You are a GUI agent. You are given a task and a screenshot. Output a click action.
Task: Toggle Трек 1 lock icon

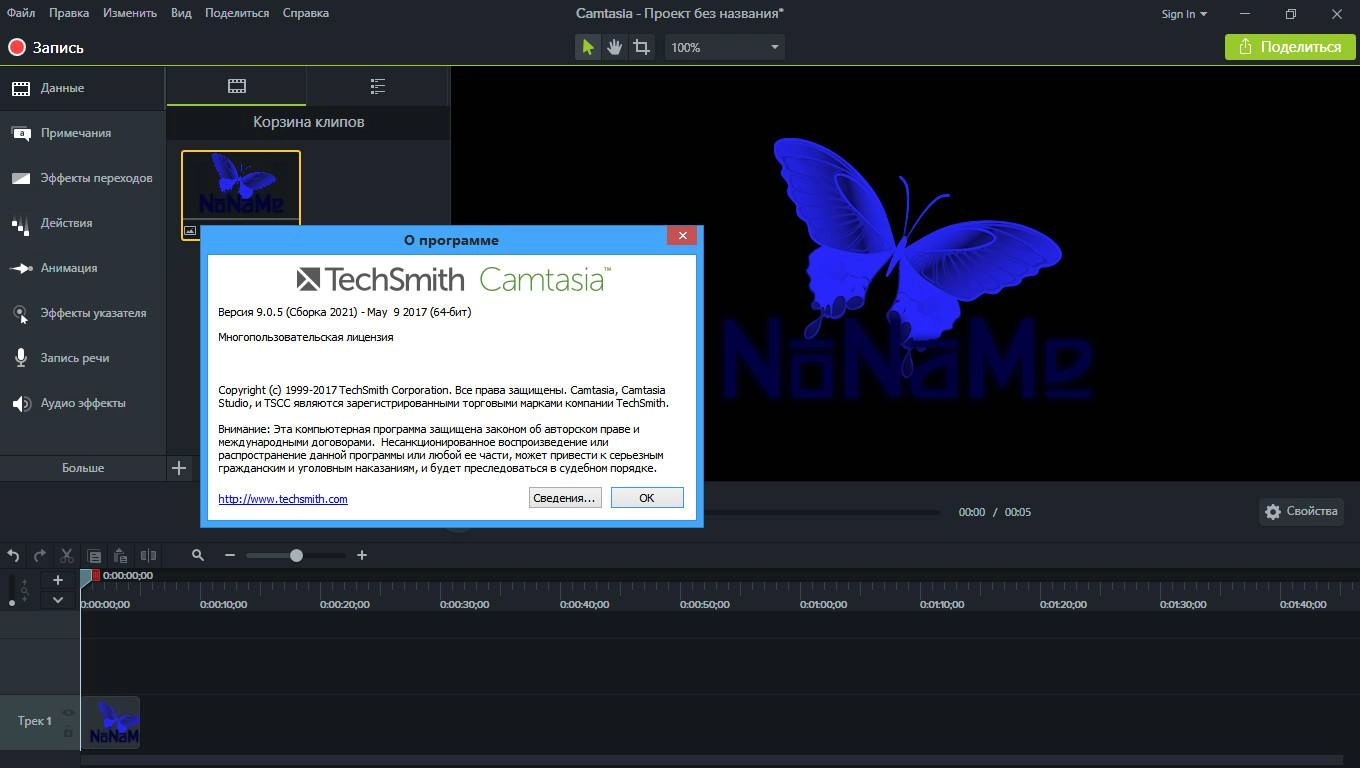click(68, 733)
